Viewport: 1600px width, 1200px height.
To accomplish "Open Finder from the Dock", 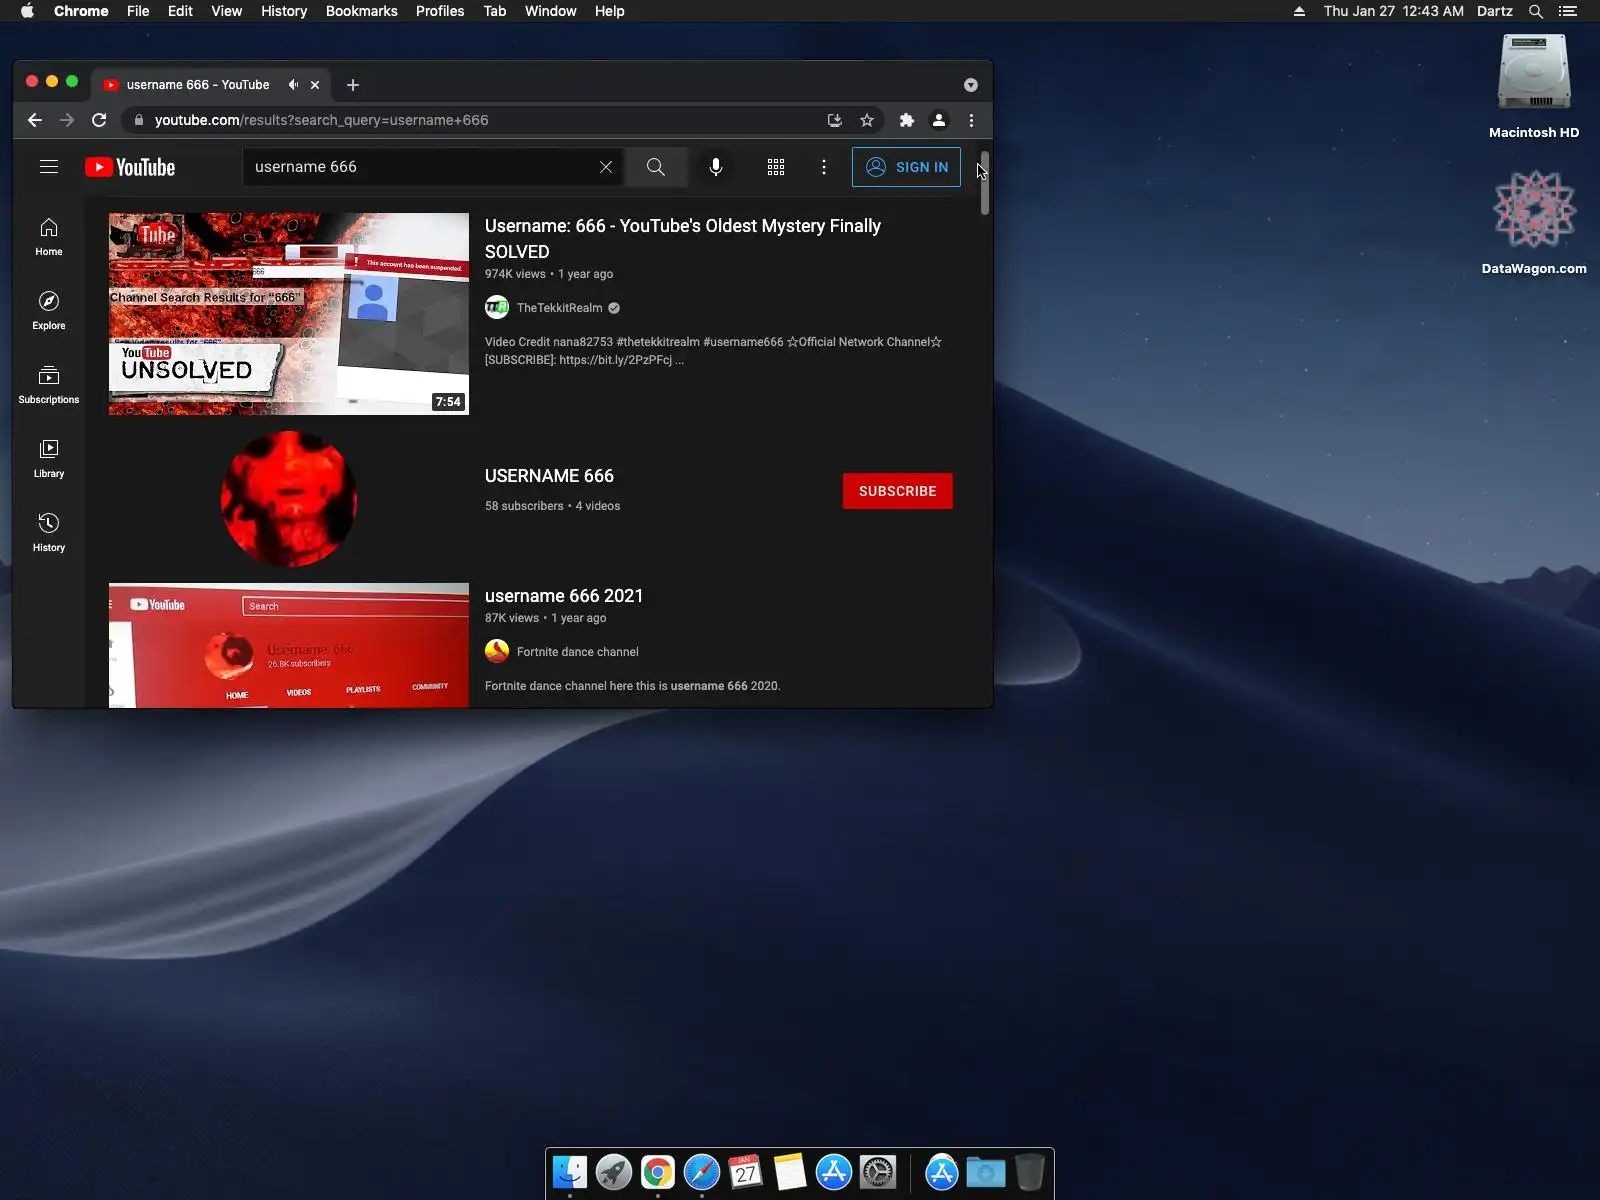I will [570, 1172].
